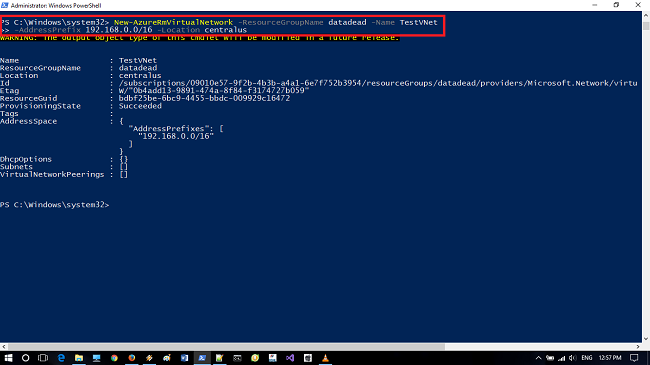Click the horizontal scrollbar thumb
The height and width of the screenshot is (365, 650).
pyautogui.click(x=226, y=346)
